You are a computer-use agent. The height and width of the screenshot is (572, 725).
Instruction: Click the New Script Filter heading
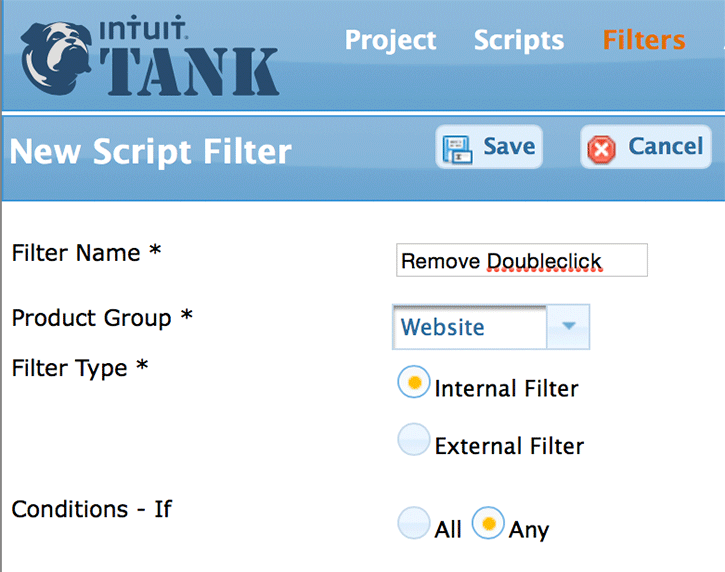[150, 152]
